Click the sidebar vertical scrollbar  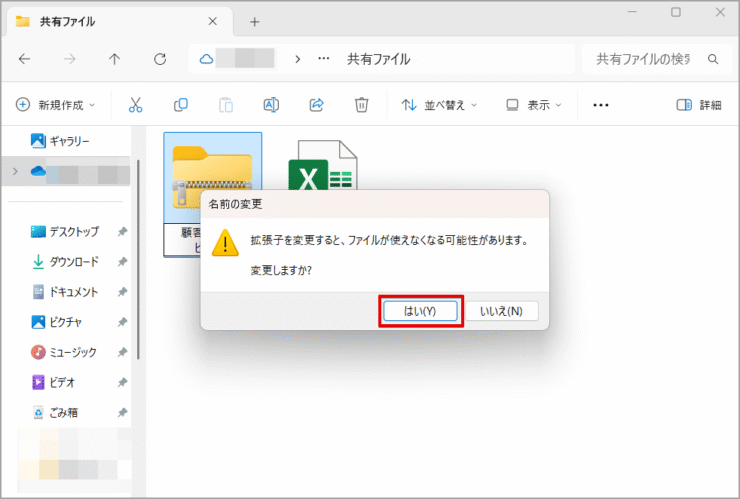click(x=138, y=259)
